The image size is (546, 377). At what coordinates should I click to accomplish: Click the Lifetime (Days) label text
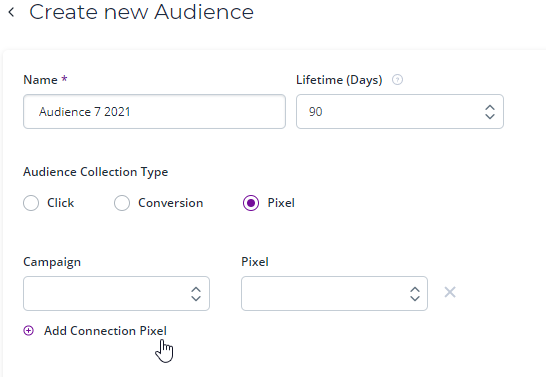(339, 80)
